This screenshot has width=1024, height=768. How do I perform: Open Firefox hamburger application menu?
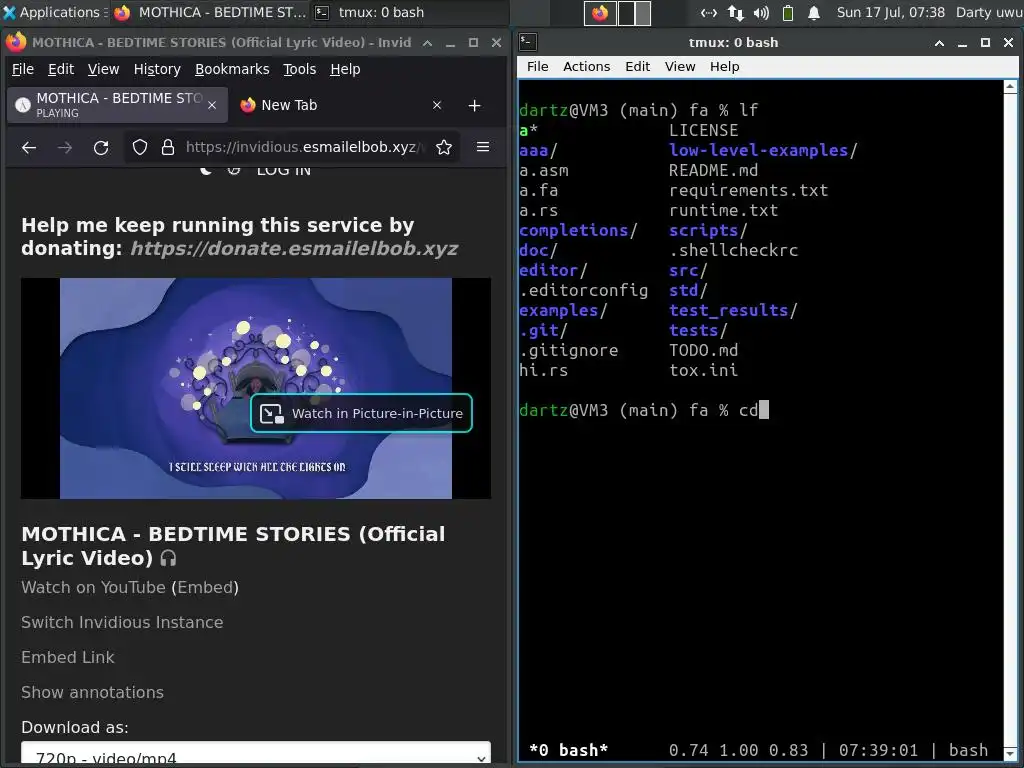click(x=483, y=147)
